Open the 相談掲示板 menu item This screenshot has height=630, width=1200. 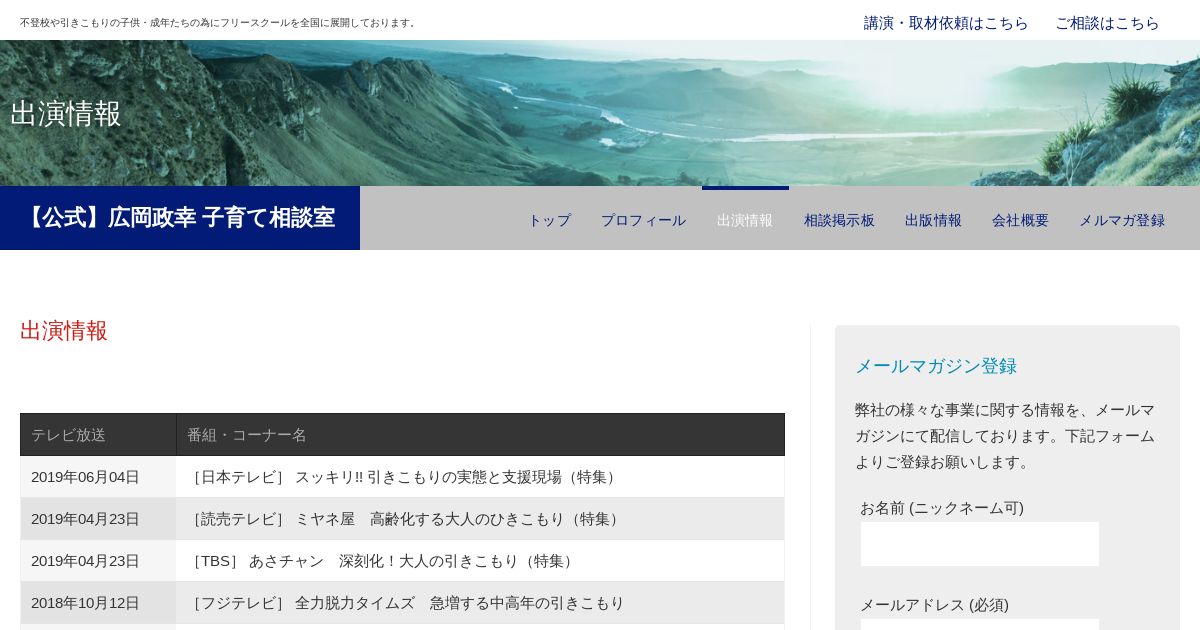point(839,220)
